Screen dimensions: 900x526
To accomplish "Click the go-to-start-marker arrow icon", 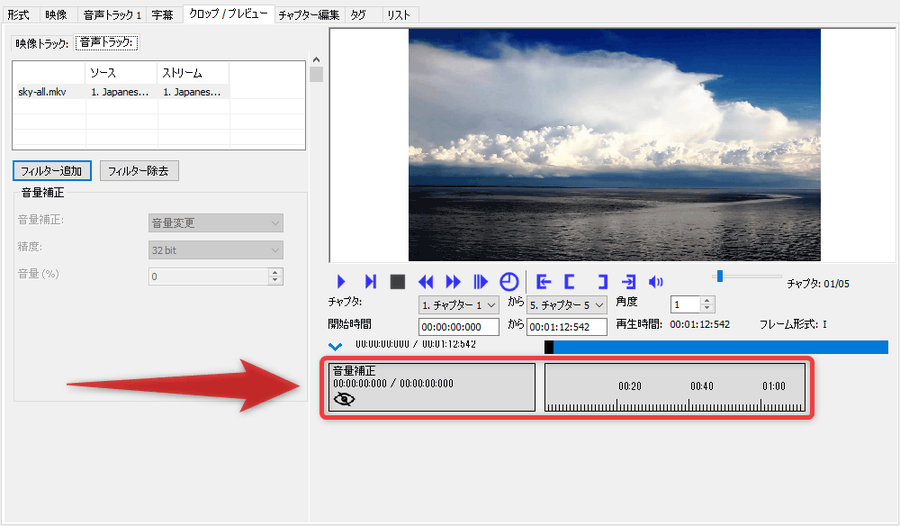I will point(543,281).
